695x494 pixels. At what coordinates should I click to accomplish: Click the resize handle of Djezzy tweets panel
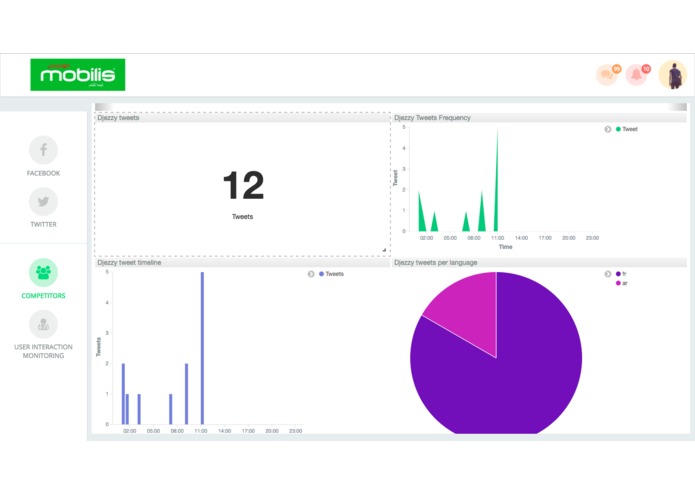(384, 250)
